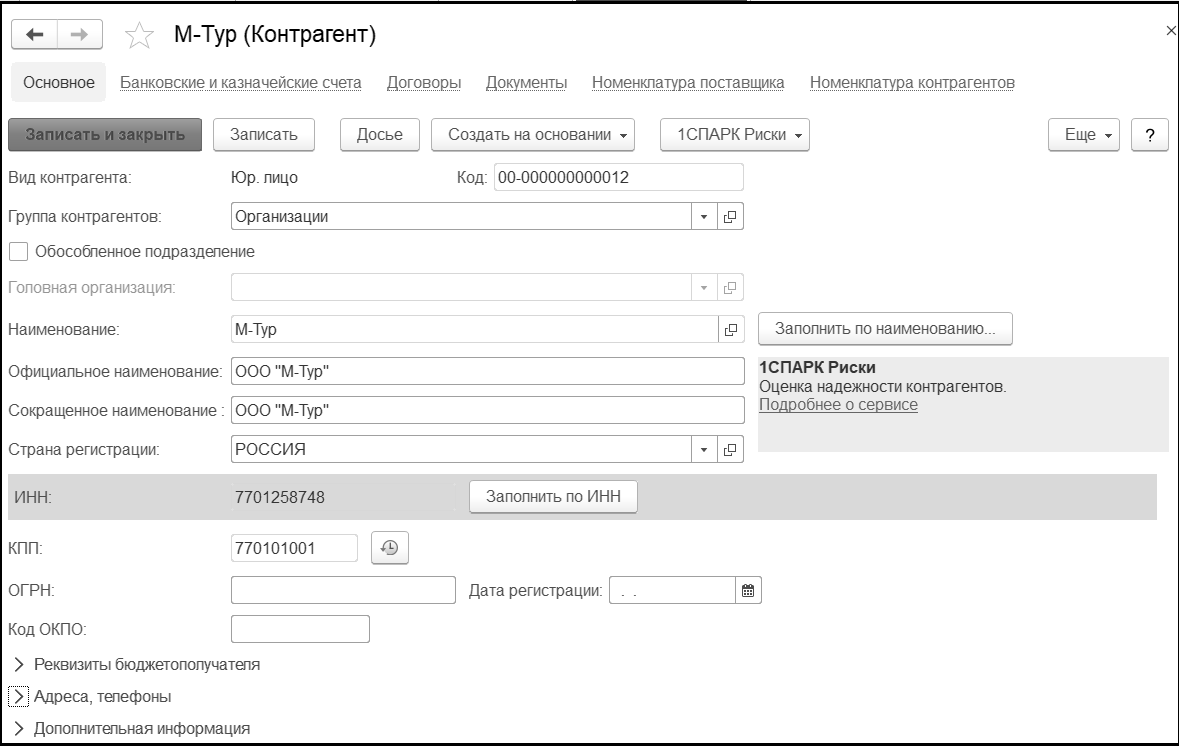Enable Обособленное подразделение checkbox

click(x=18, y=252)
